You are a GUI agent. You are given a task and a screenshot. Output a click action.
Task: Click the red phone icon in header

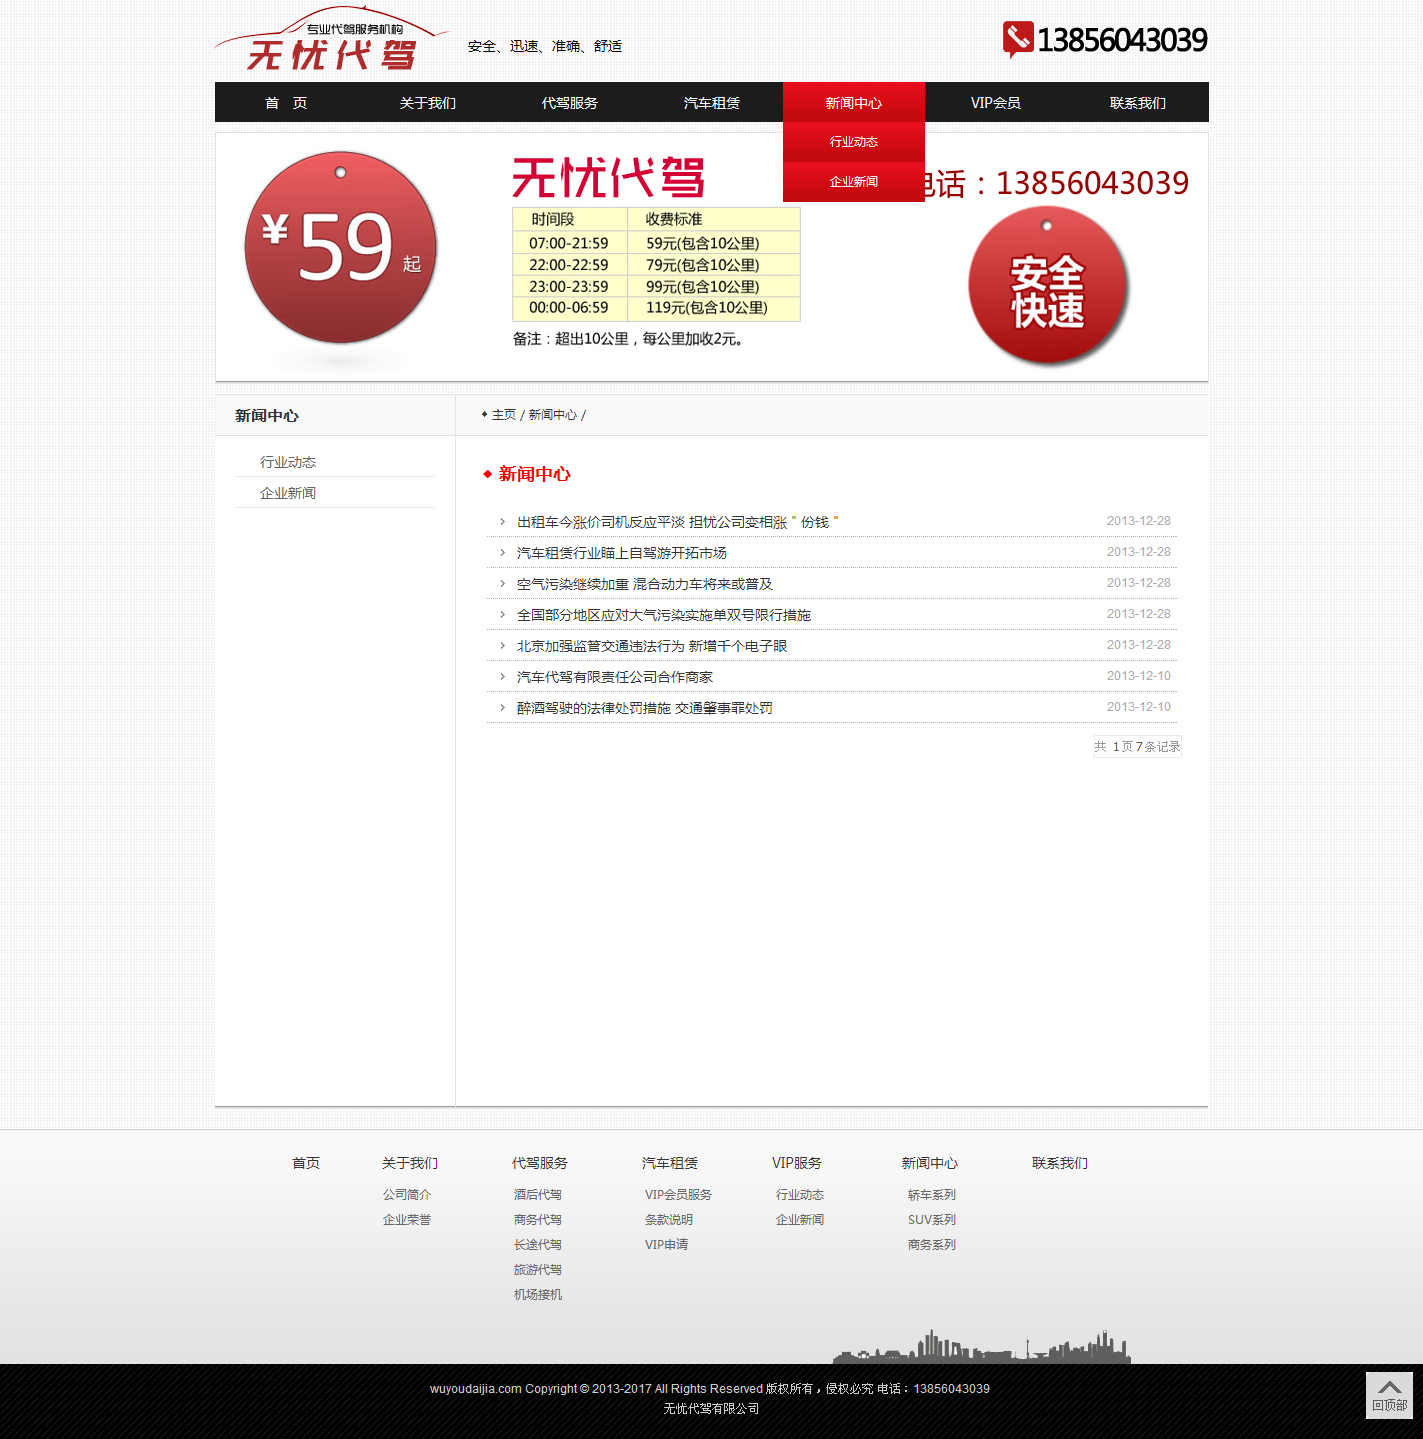point(1017,39)
